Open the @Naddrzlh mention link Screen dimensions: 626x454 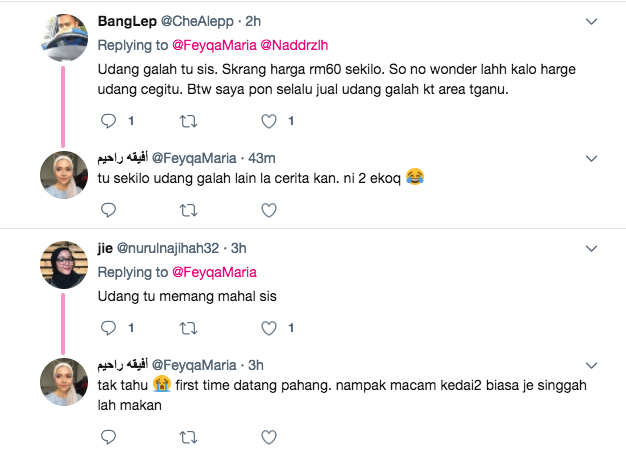293,44
